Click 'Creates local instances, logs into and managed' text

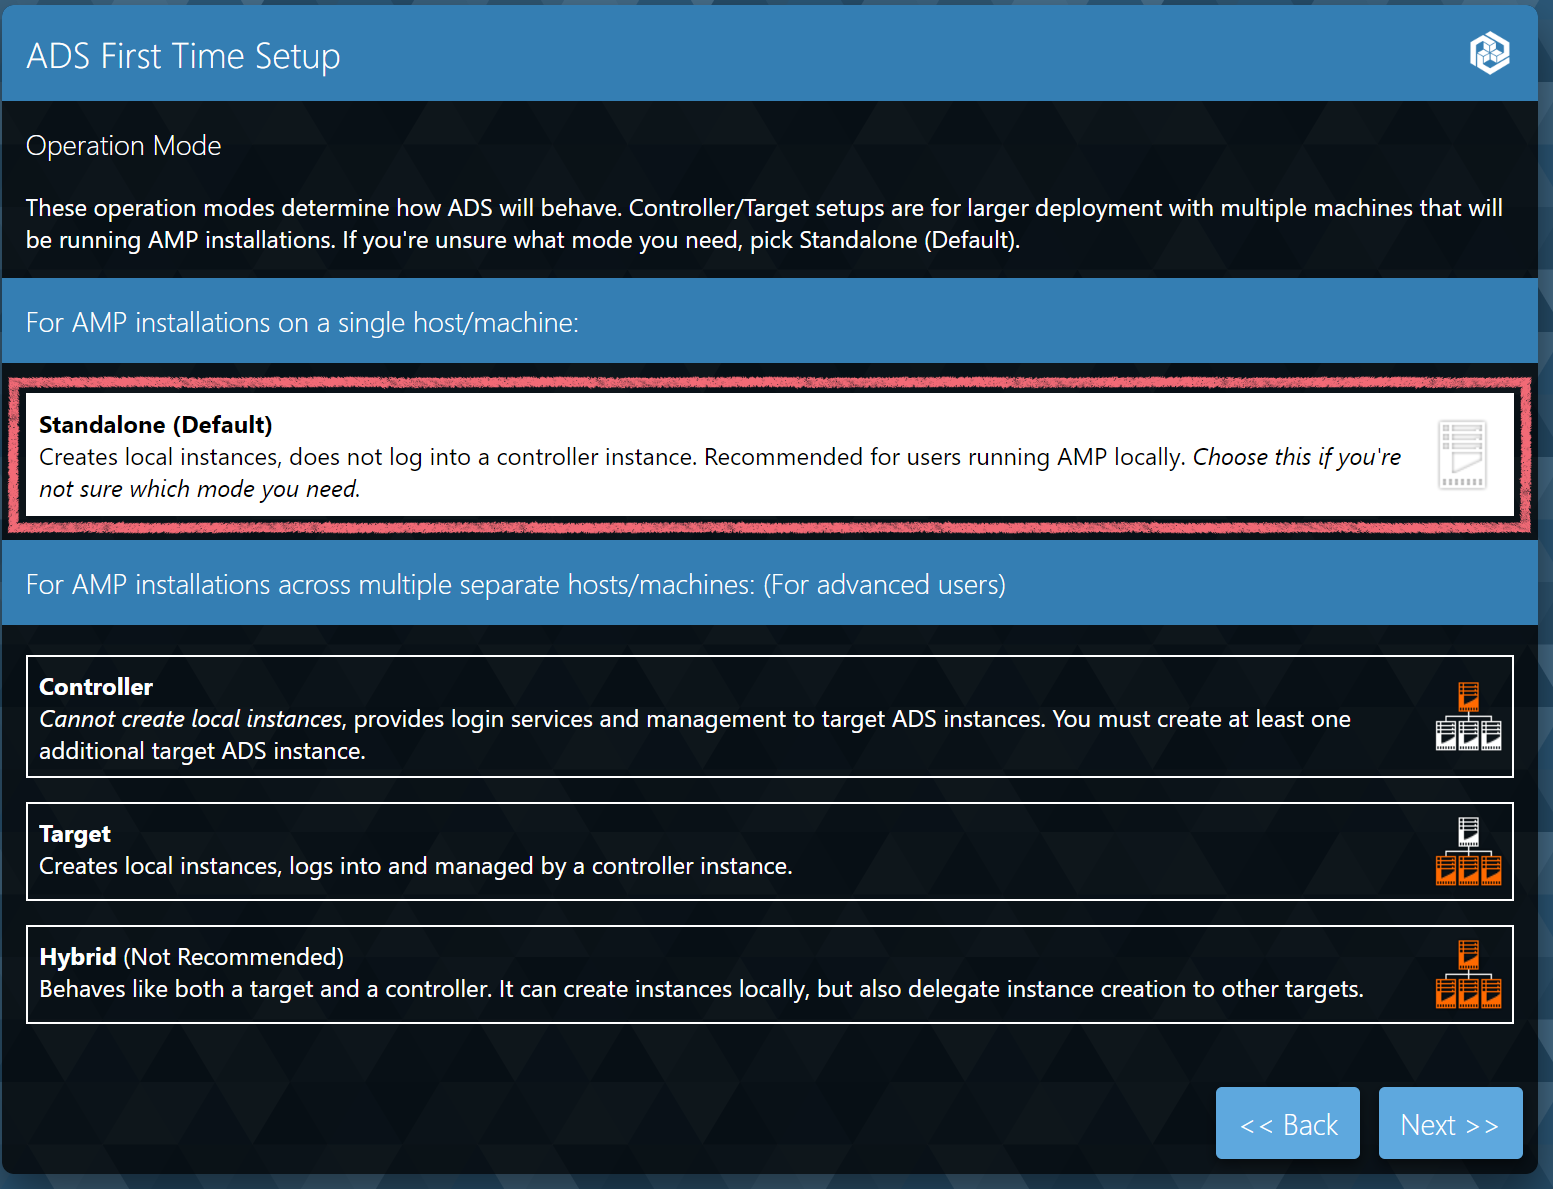point(415,866)
